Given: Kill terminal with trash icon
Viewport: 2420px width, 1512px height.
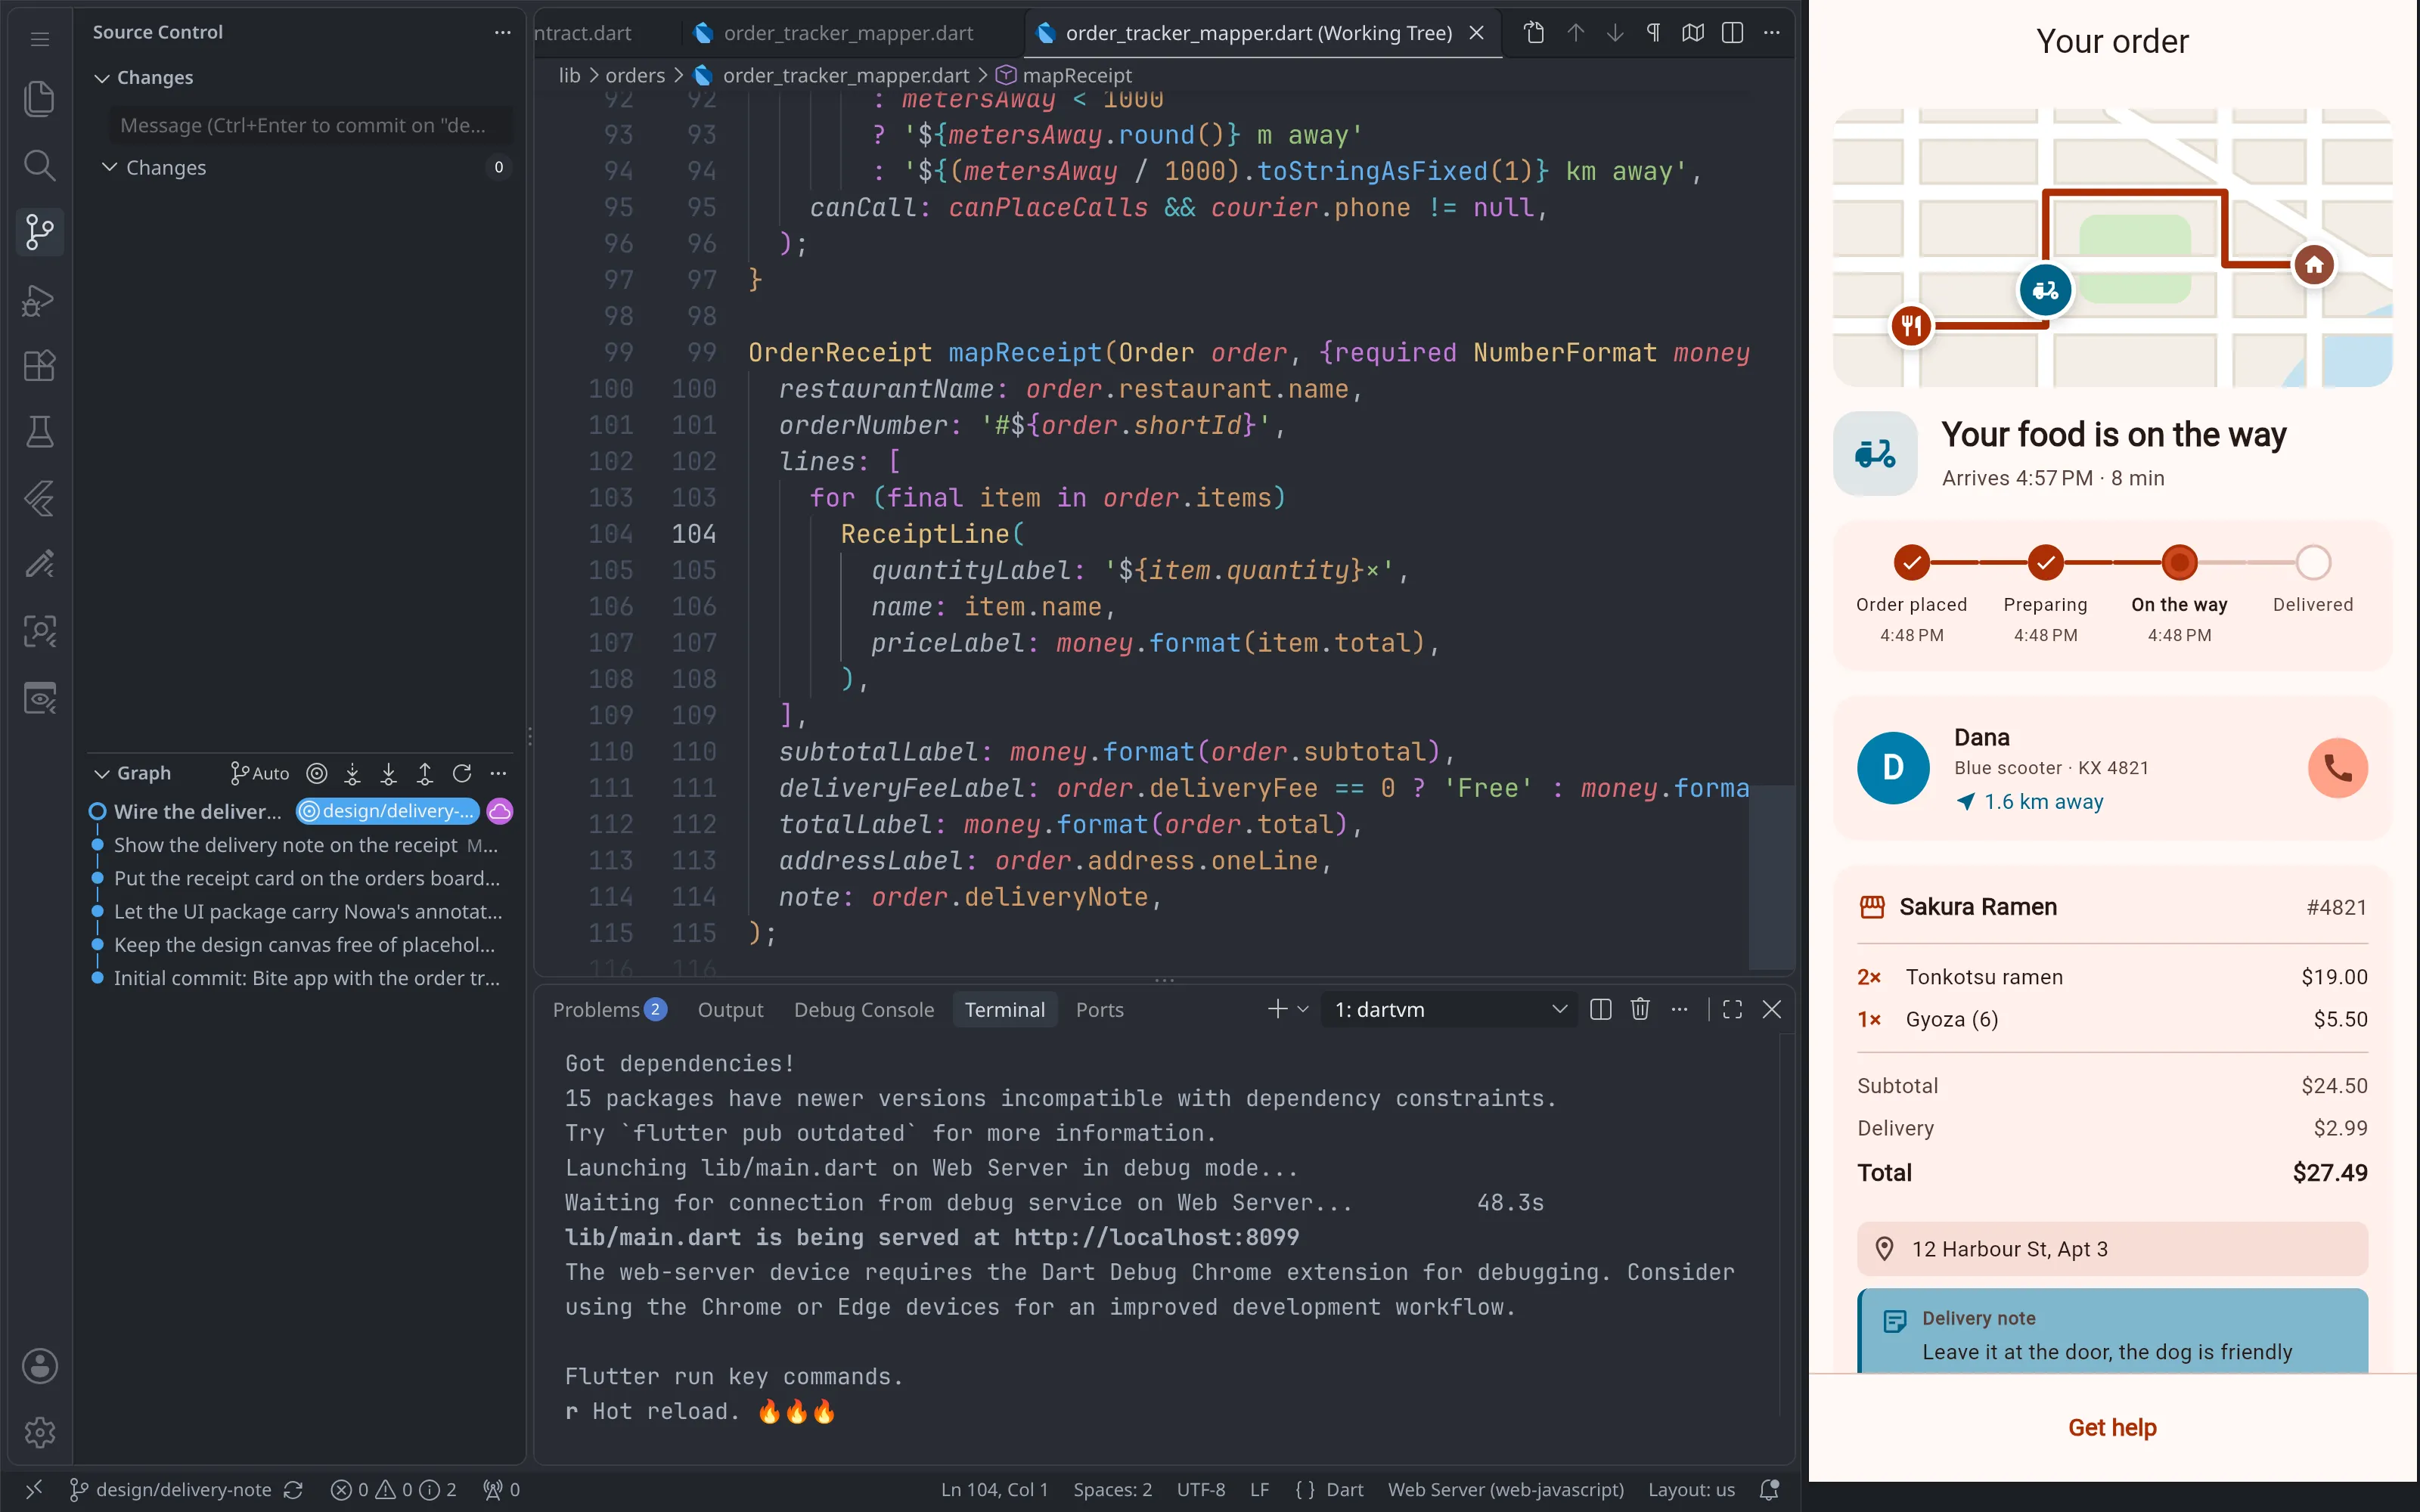Looking at the screenshot, I should click(x=1639, y=1009).
